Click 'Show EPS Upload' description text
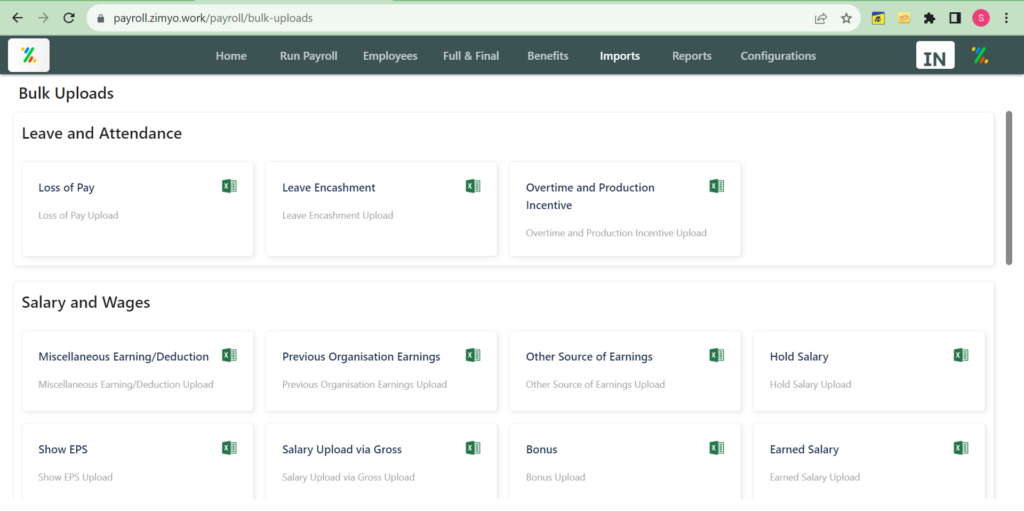Screen dimensions: 1024x512 [75, 477]
